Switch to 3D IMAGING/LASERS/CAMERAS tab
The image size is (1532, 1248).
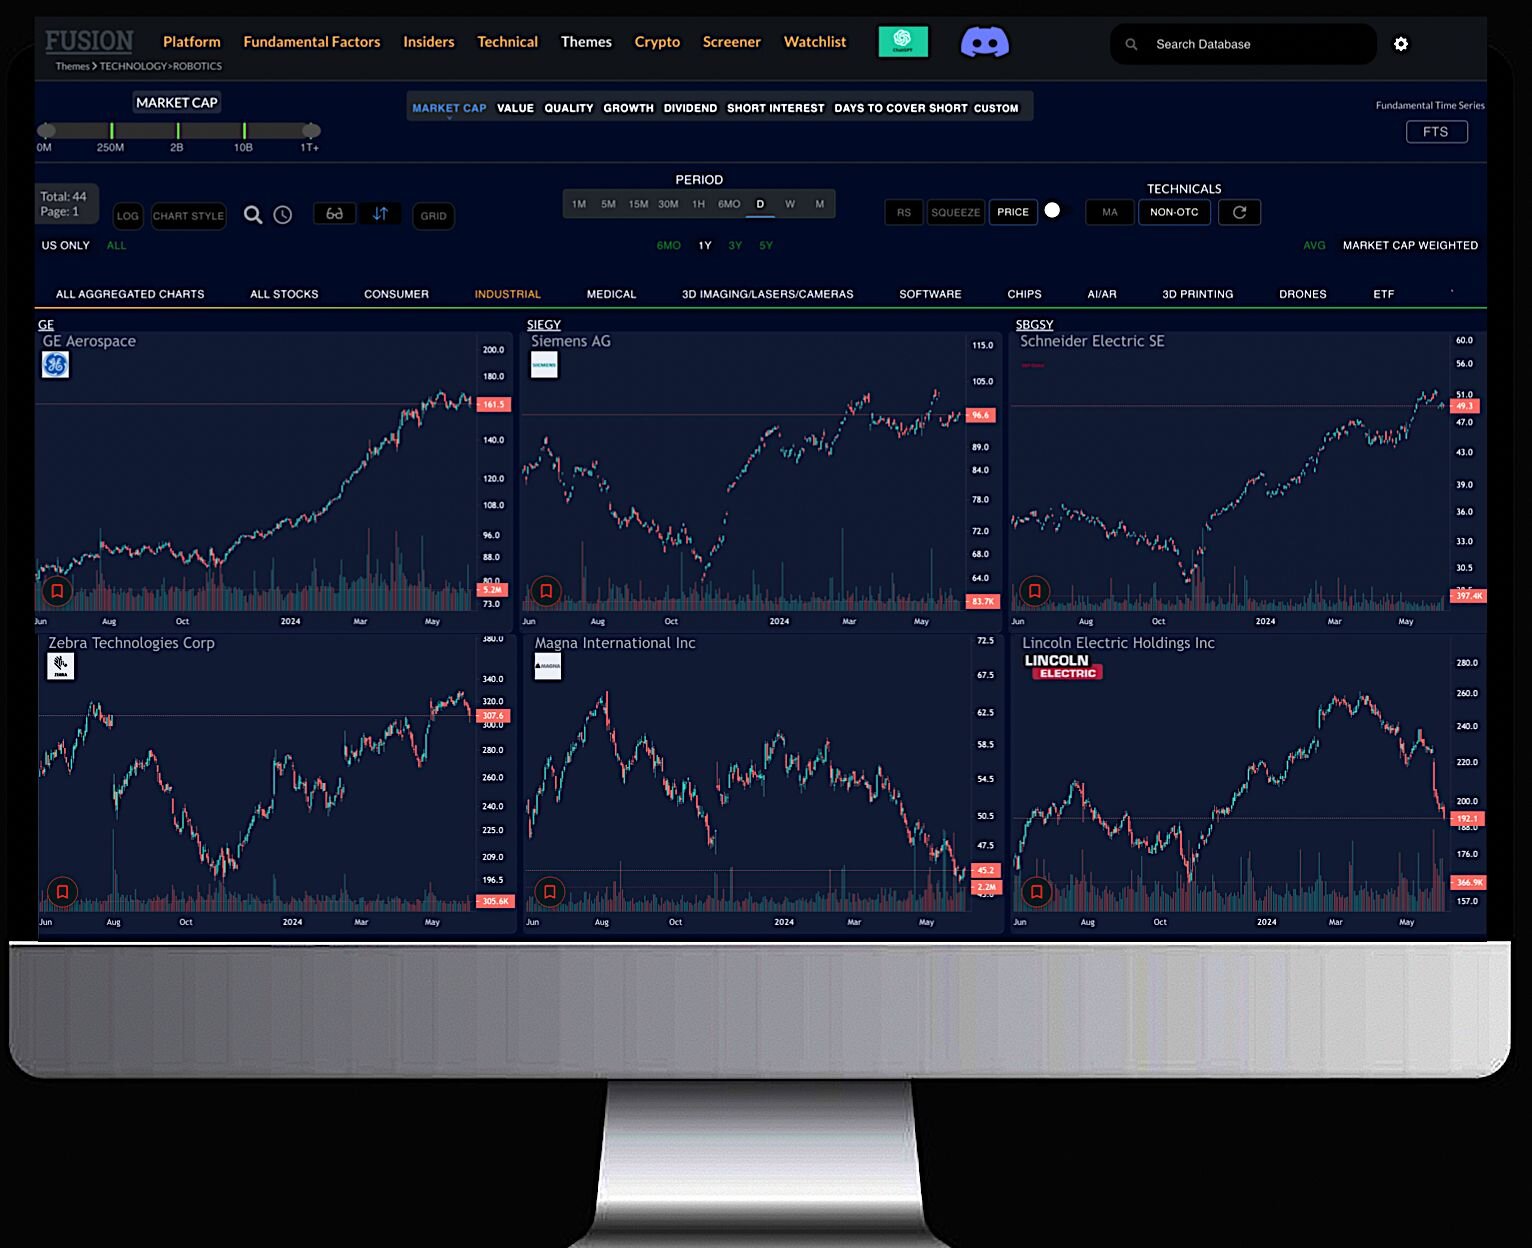point(768,294)
